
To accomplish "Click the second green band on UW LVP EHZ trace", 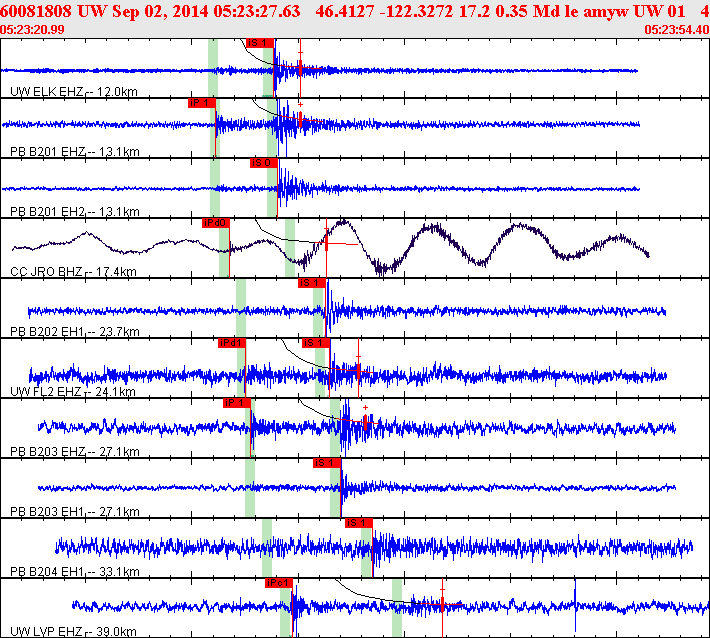I will (x=397, y=608).
